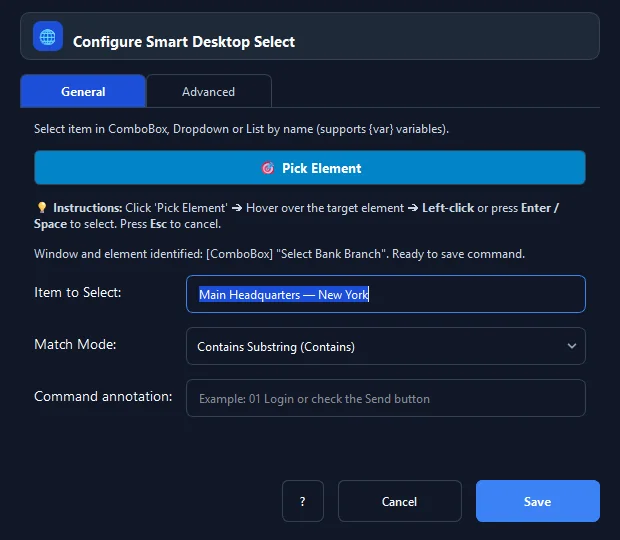Click the 'Command annotation:' label
The image size is (620, 540).
103,397
